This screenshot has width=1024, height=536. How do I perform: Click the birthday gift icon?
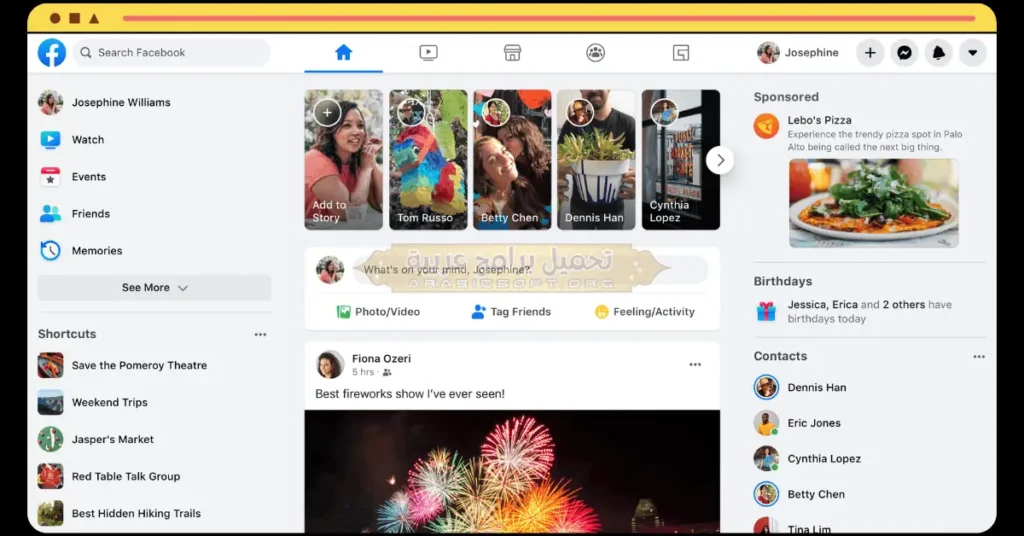[x=766, y=311]
